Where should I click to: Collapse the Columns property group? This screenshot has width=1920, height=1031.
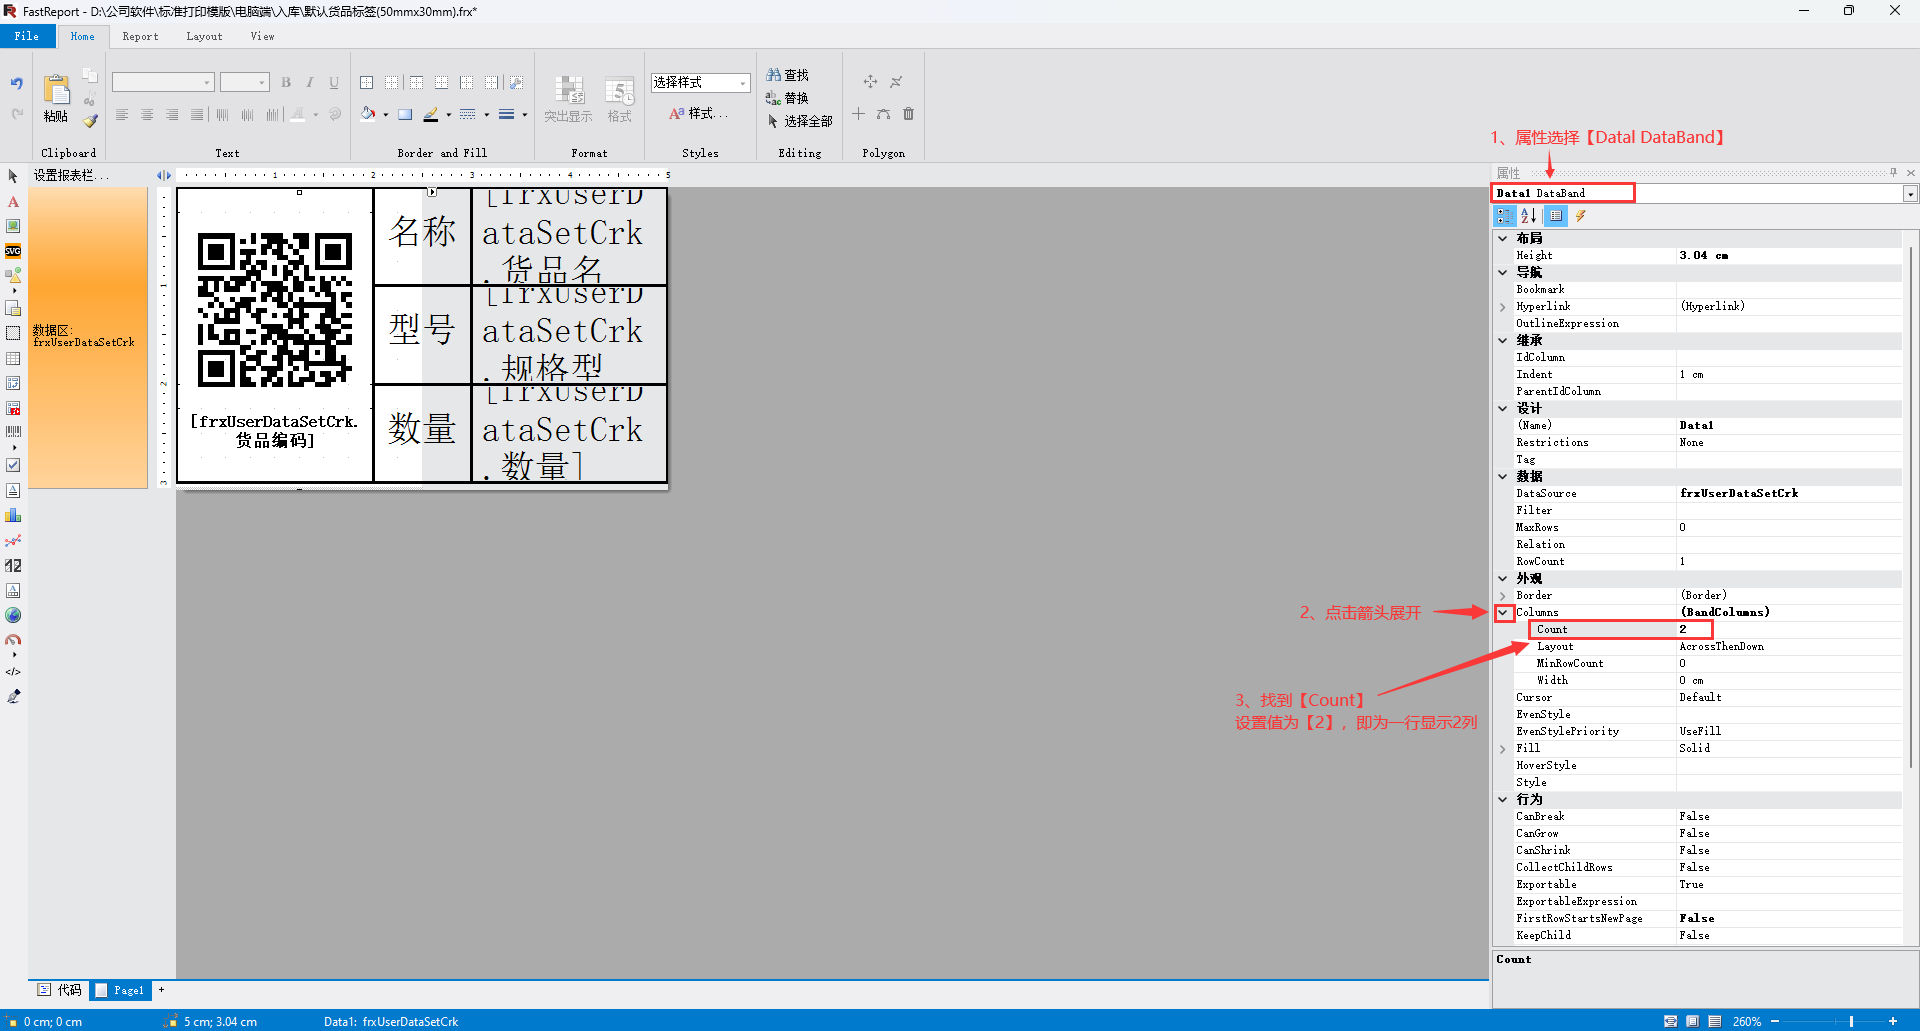click(x=1503, y=612)
